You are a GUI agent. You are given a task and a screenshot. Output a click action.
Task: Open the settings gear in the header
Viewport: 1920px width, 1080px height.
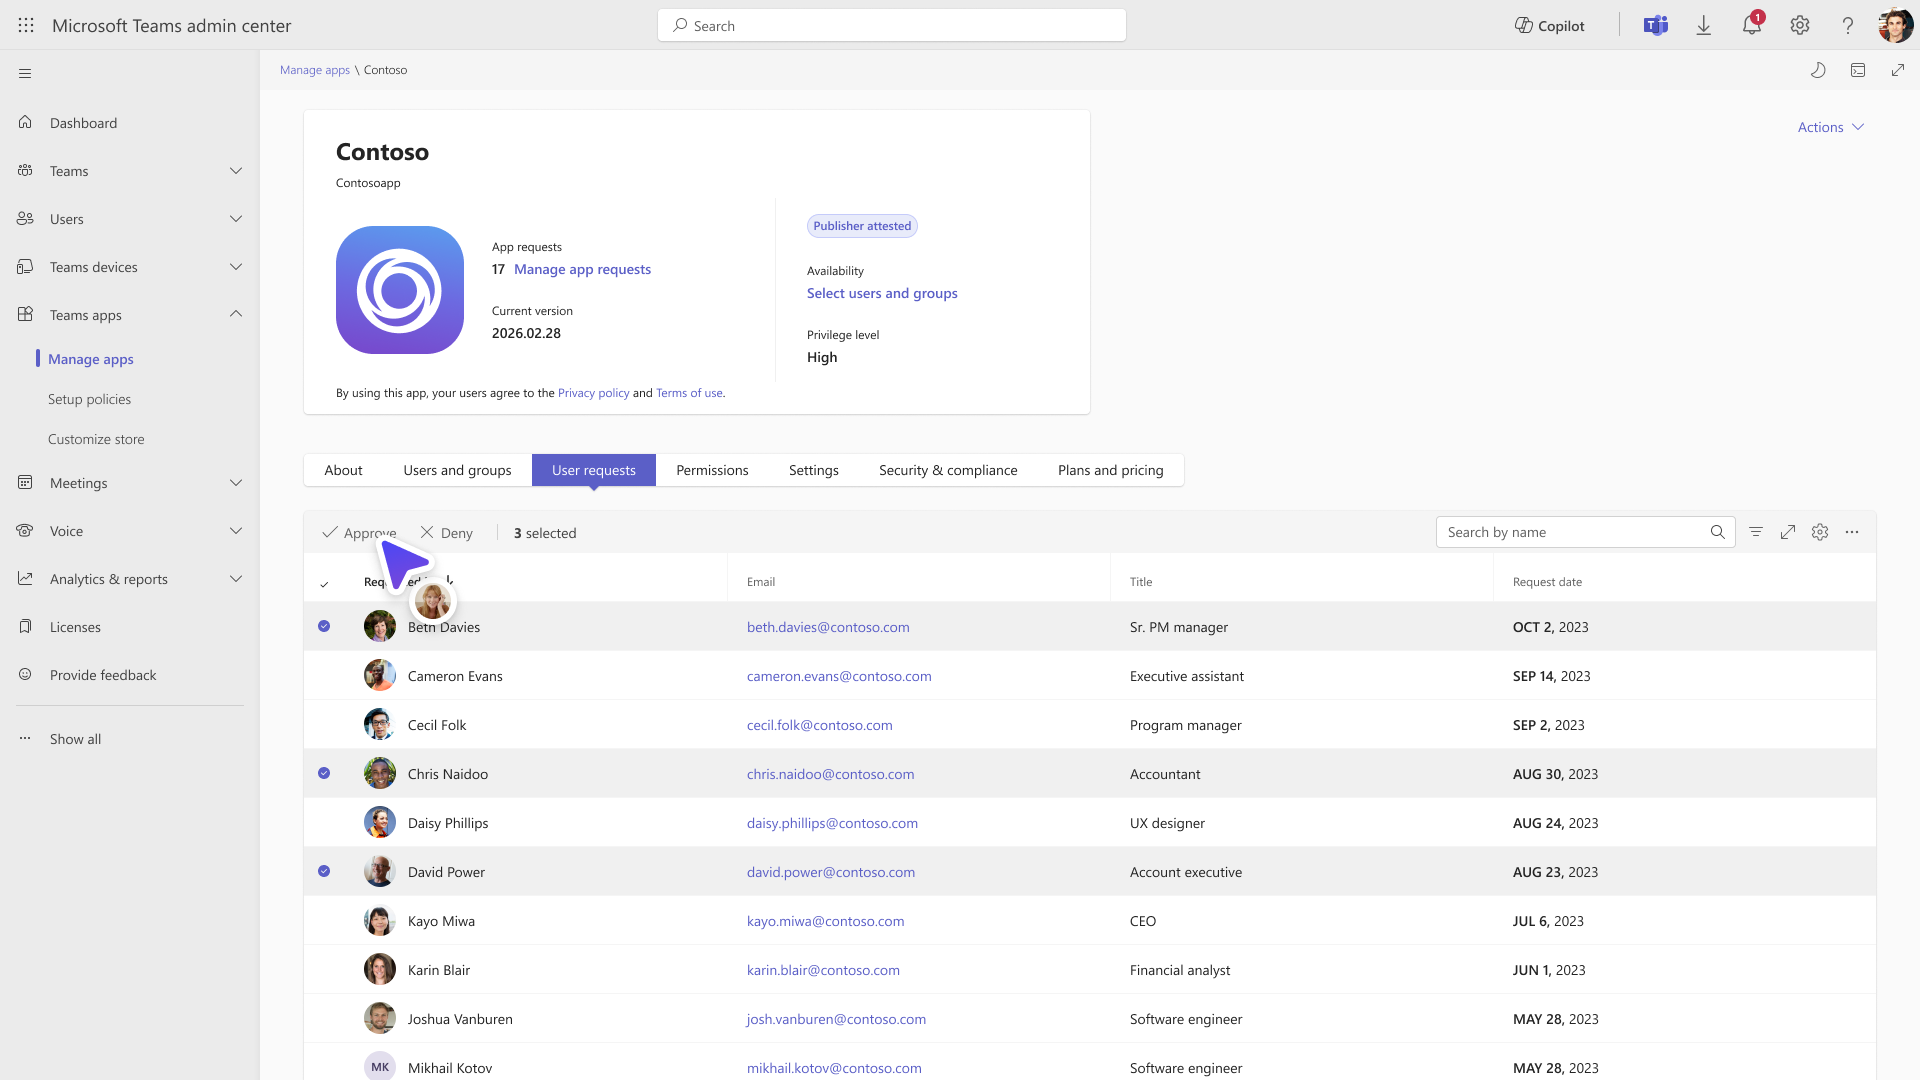[x=1800, y=26]
